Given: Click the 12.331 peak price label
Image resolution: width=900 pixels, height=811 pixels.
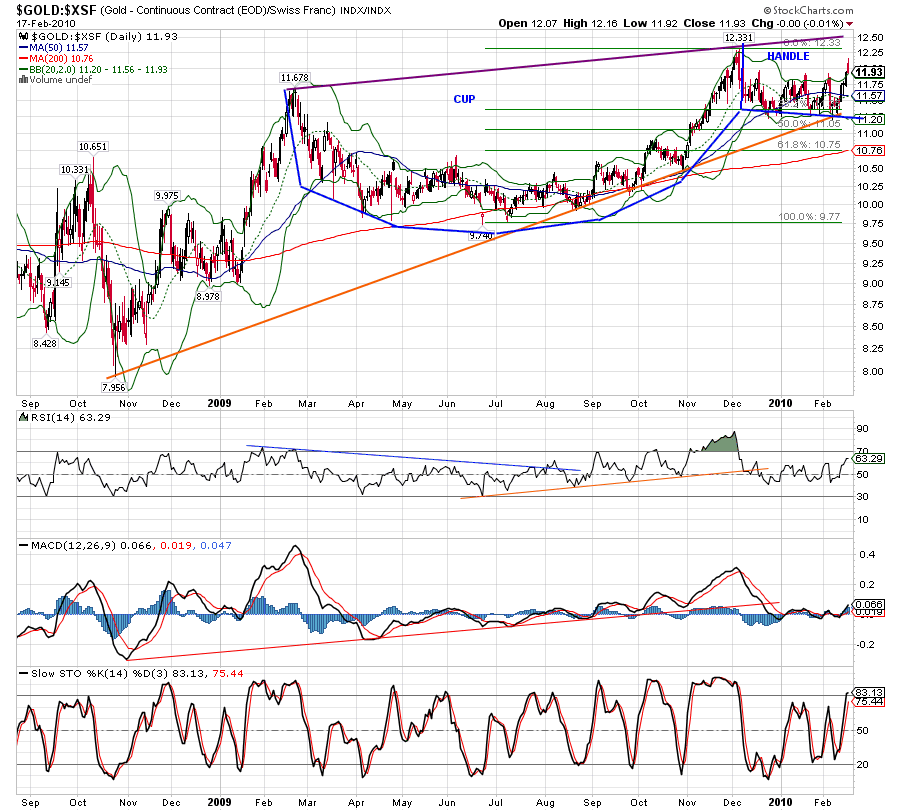Looking at the screenshot, I should coord(738,37).
